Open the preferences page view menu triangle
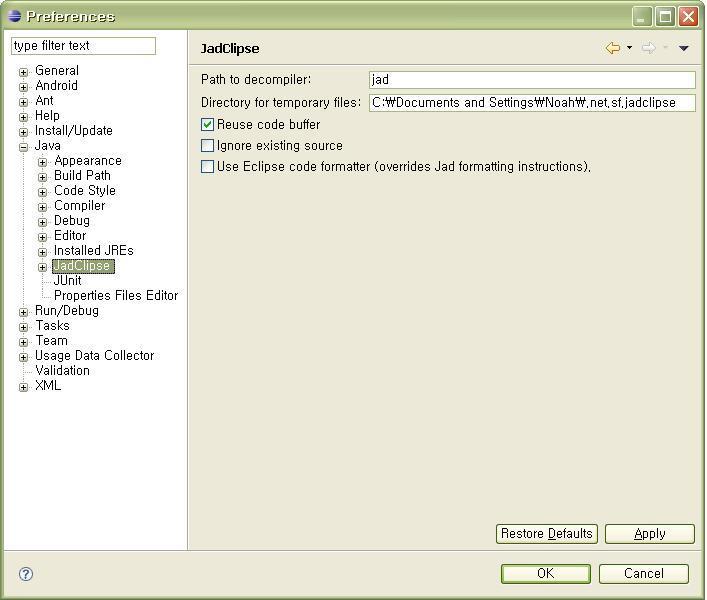This screenshot has height=600, width=707. click(684, 48)
